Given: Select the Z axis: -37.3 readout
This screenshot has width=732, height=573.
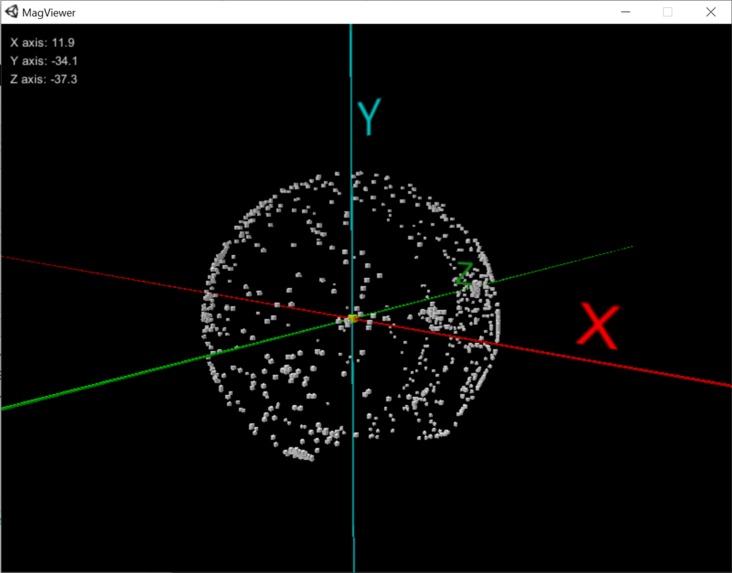Looking at the screenshot, I should 44,79.
